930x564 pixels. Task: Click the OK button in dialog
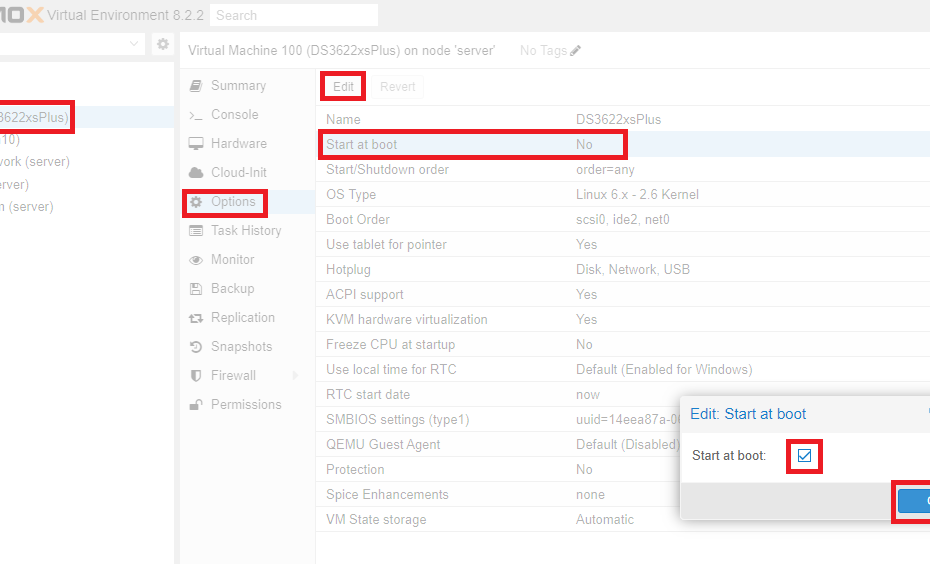[915, 501]
